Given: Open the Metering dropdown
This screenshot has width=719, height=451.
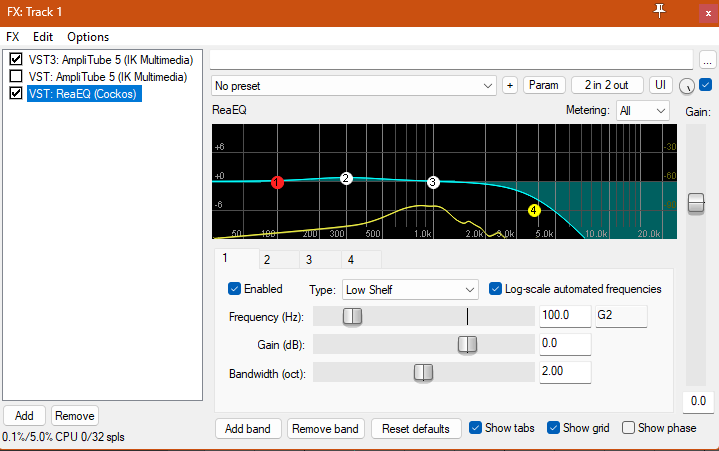Looking at the screenshot, I should (642, 110).
